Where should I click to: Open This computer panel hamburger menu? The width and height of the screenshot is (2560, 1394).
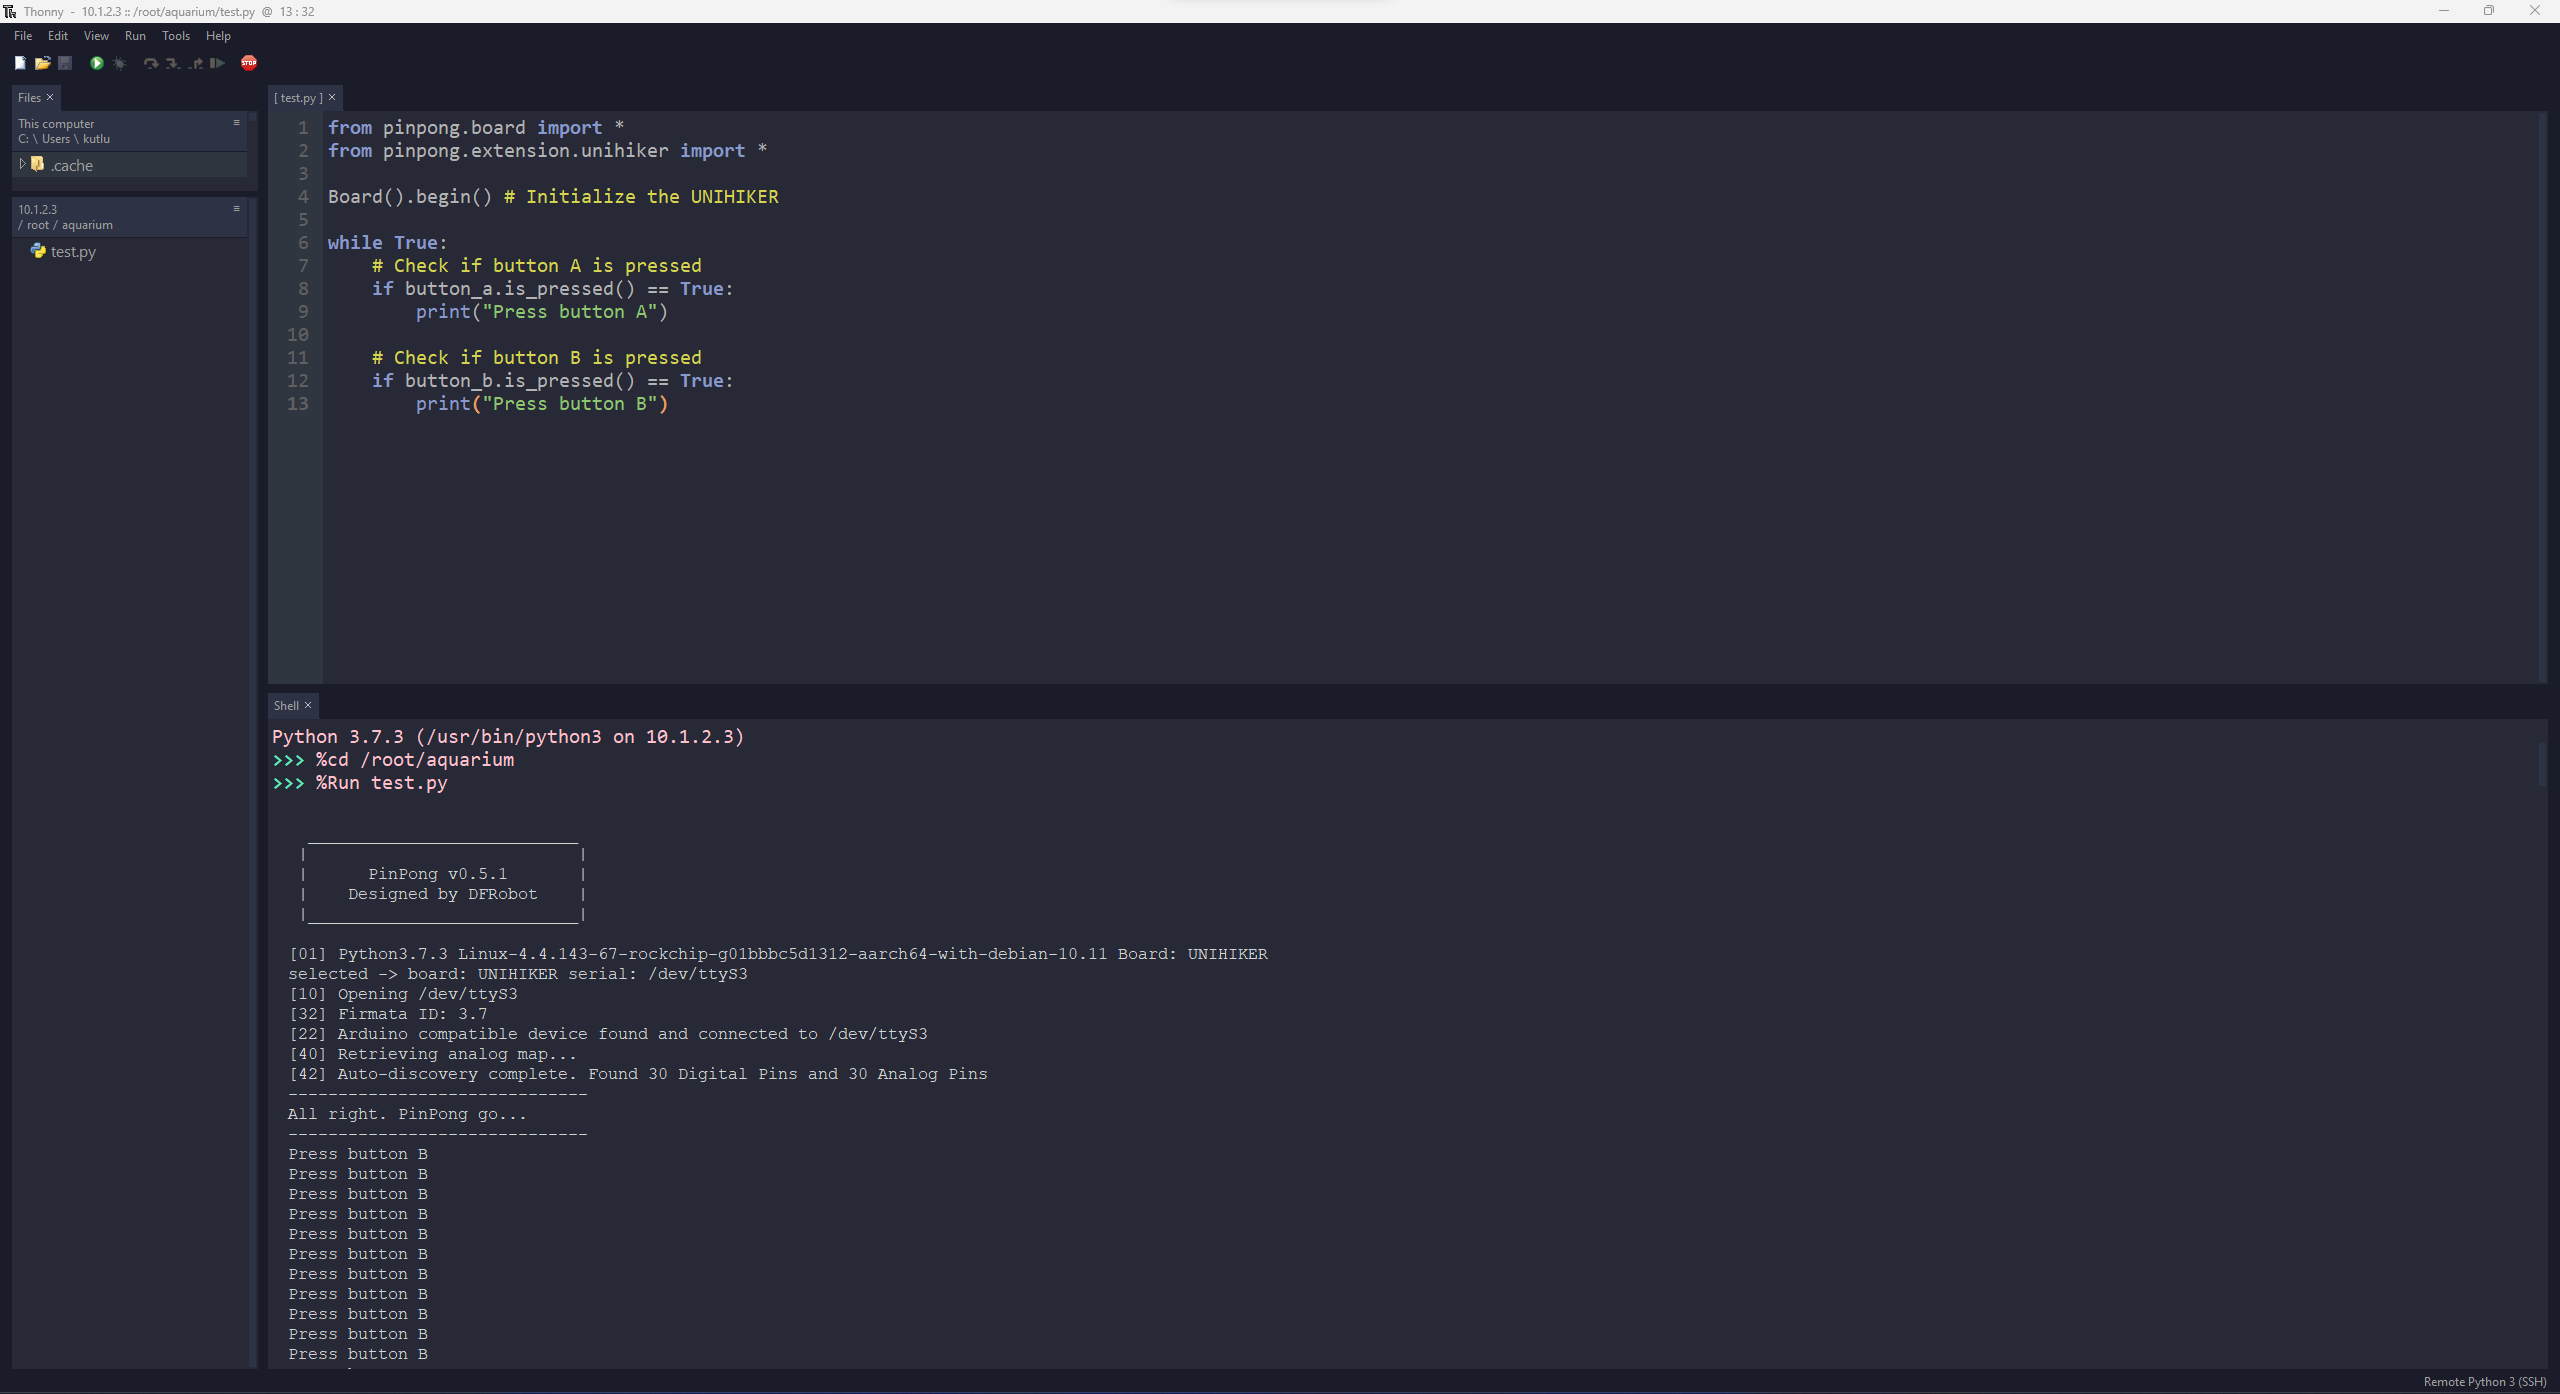tap(237, 123)
